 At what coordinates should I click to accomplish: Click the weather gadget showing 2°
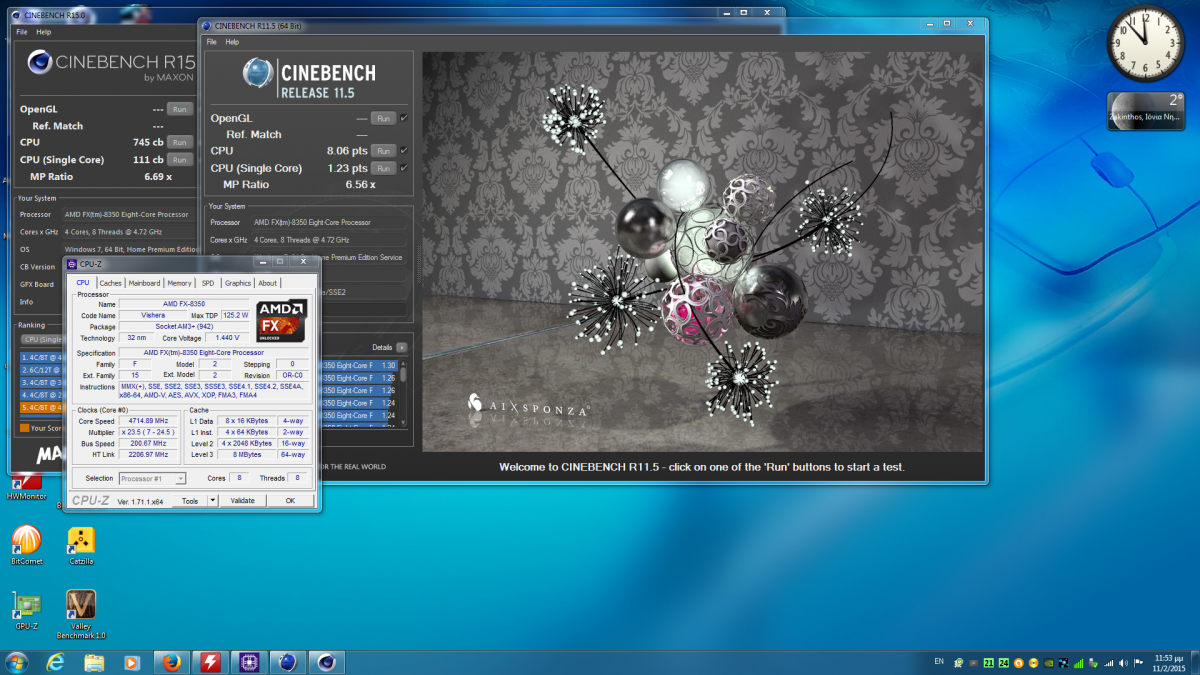(x=1145, y=112)
